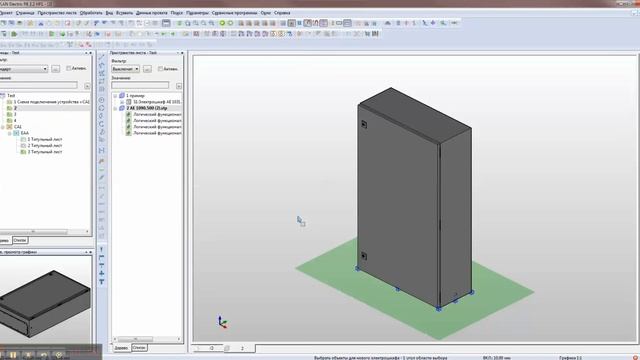Click the green folder icon in second toolbar row
This screenshot has height=360, width=640.
pos(14,34)
